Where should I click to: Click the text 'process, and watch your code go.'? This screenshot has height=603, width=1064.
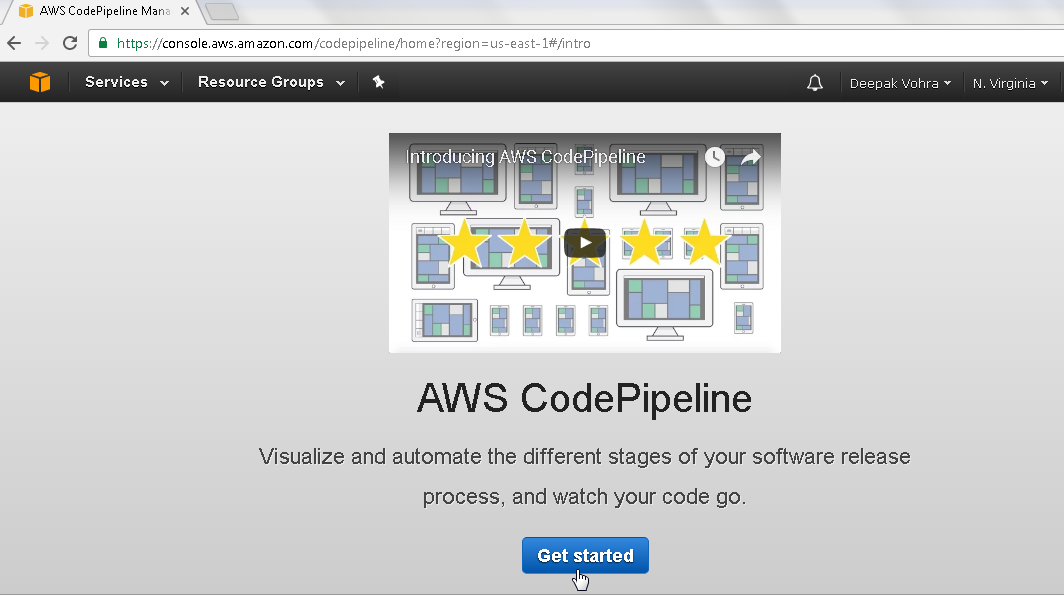584,497
